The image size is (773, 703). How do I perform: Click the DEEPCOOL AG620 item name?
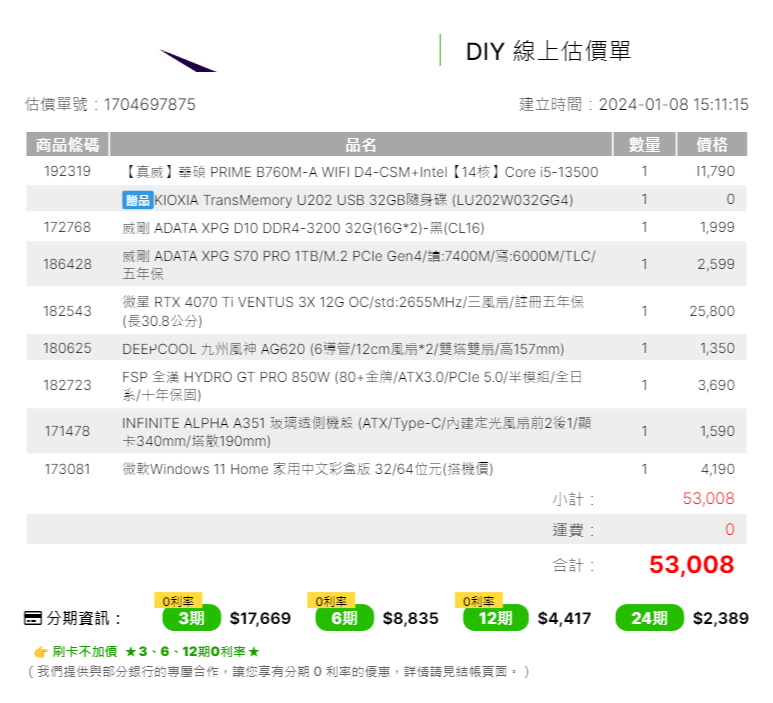[343, 349]
